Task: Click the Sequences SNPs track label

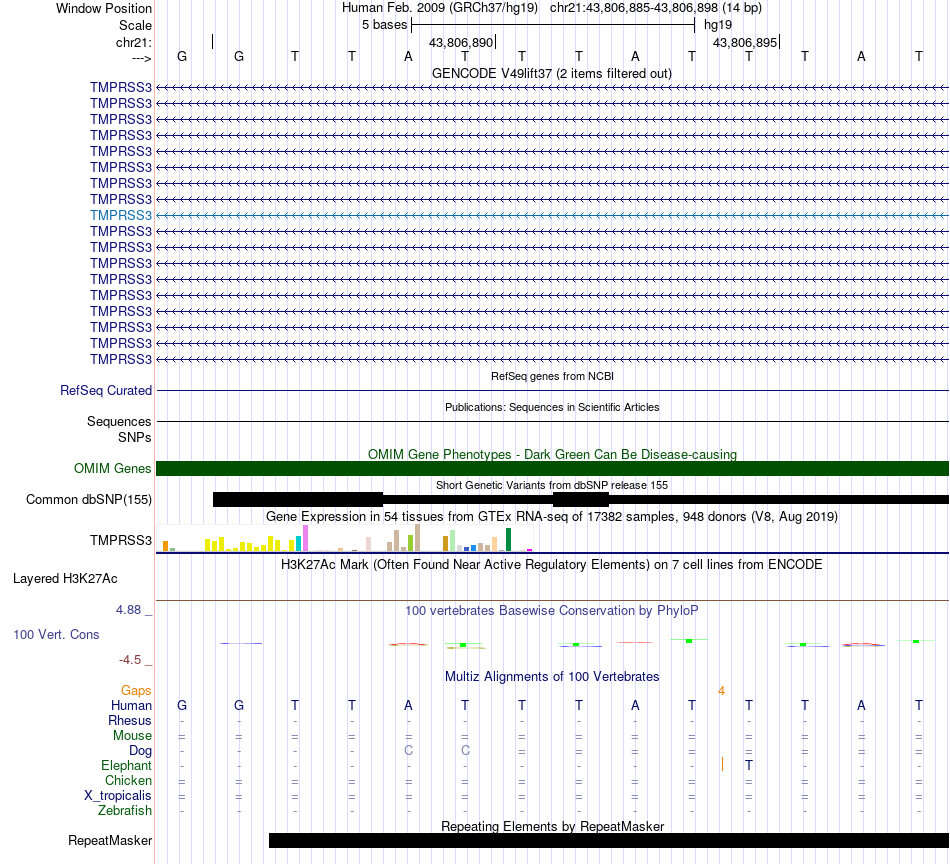Action: click(x=119, y=429)
